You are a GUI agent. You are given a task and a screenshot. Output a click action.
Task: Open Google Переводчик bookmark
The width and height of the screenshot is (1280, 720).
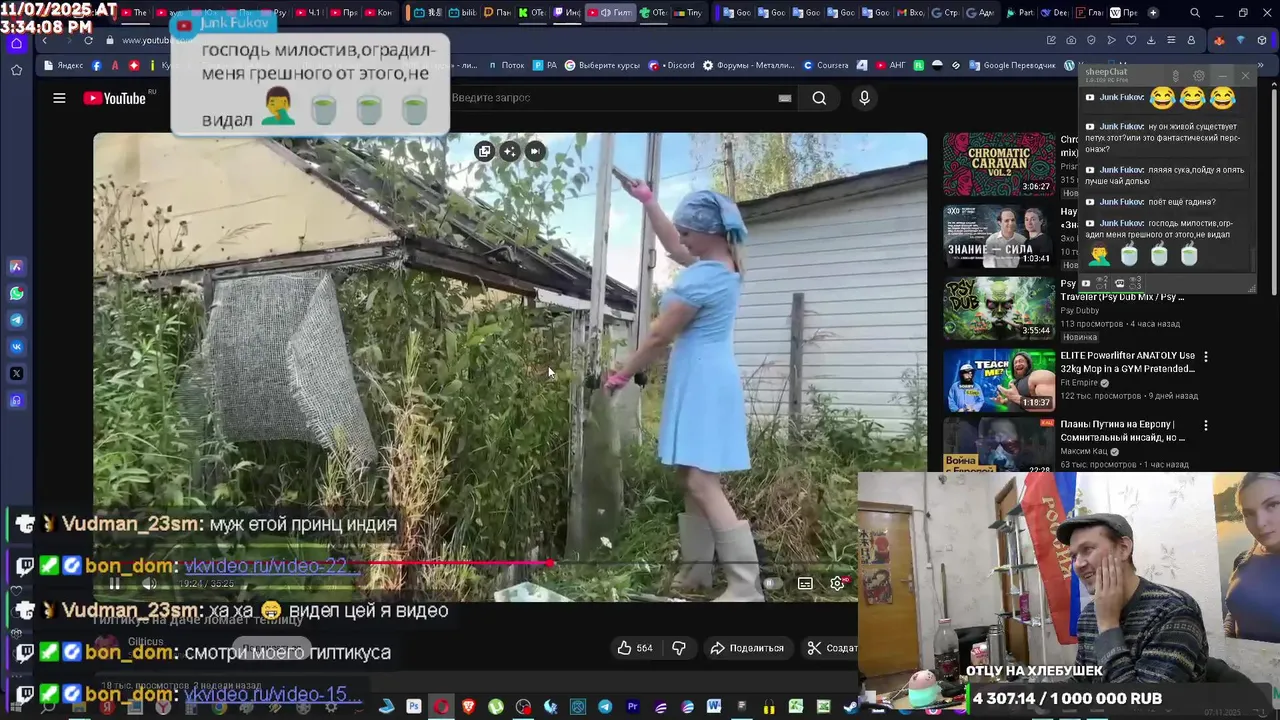1012,65
